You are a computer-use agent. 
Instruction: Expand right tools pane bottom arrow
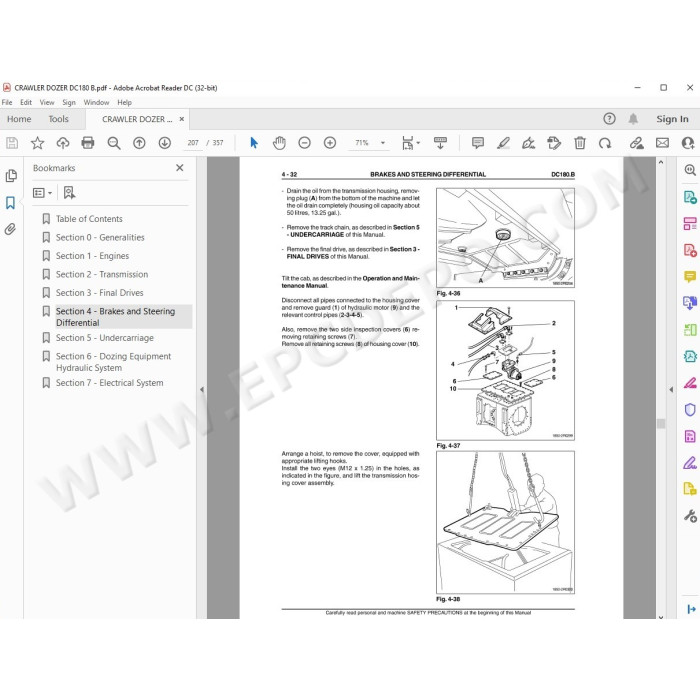coord(692,609)
